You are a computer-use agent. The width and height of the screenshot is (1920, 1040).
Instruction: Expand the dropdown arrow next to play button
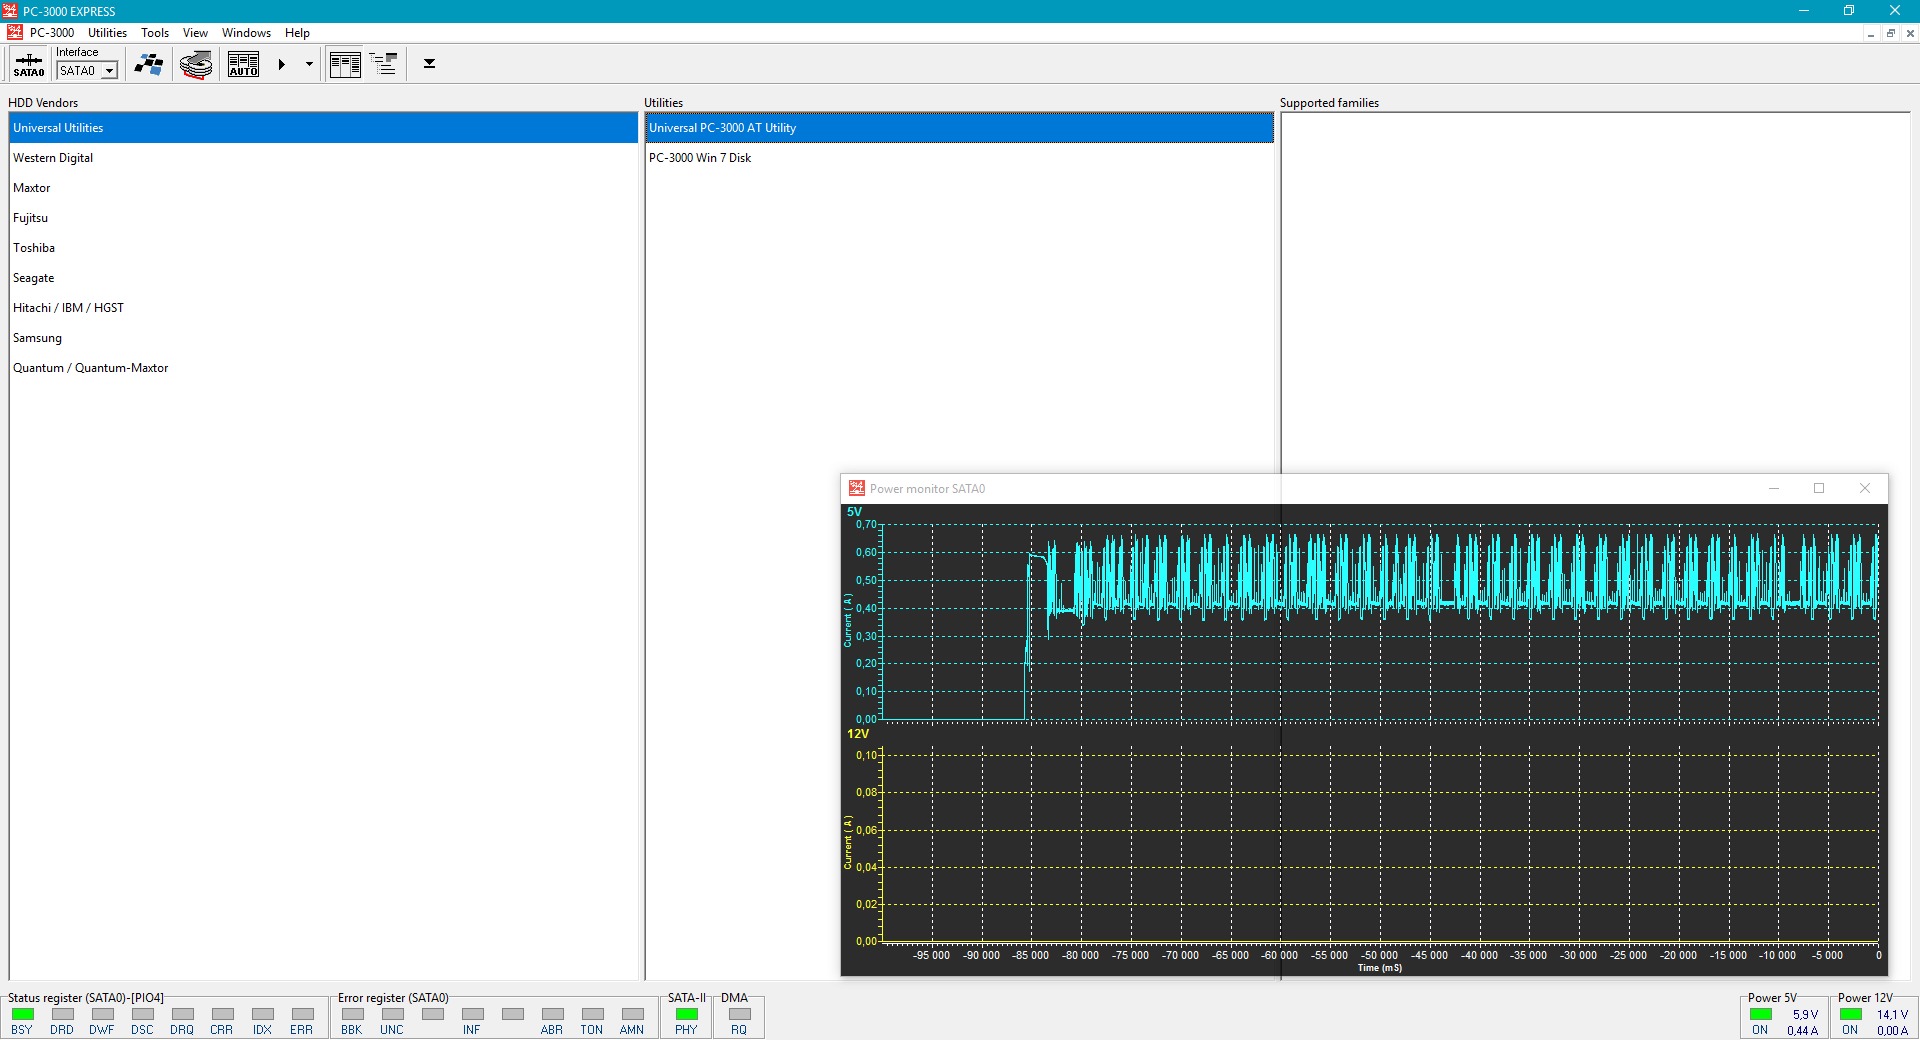[x=309, y=64]
